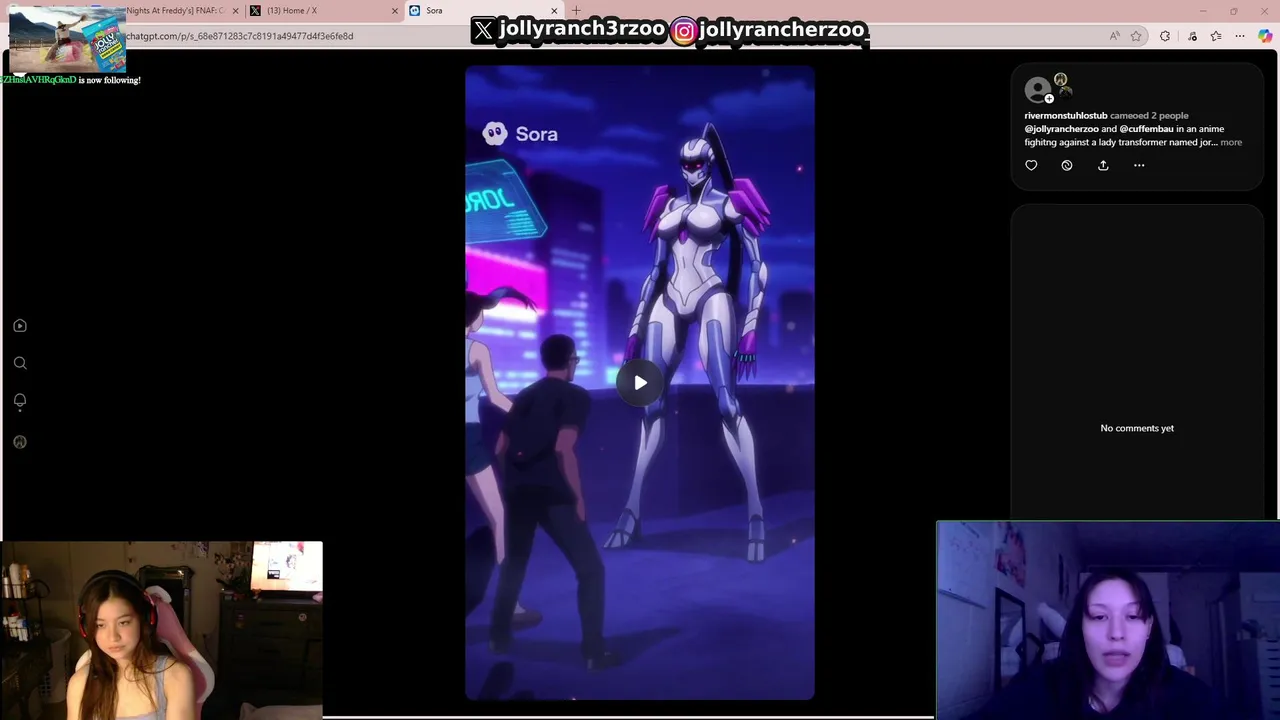Screen dimensions: 1280x720
Task: Close the Sora browser tab
Action: click(556, 11)
